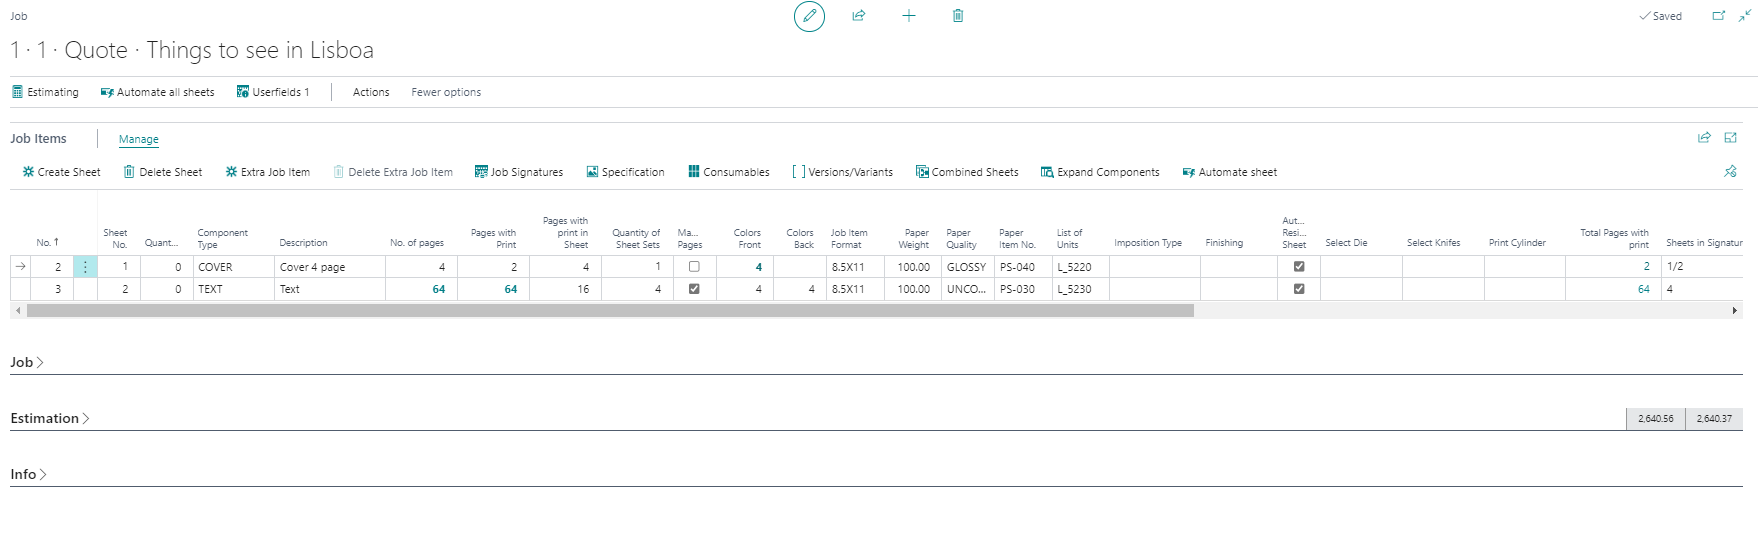Open the Actions menu
Viewport: 1761px width, 542px height.
pos(371,92)
